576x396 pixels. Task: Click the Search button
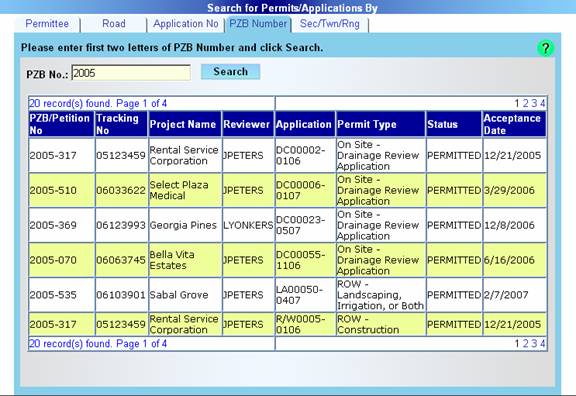coord(230,72)
